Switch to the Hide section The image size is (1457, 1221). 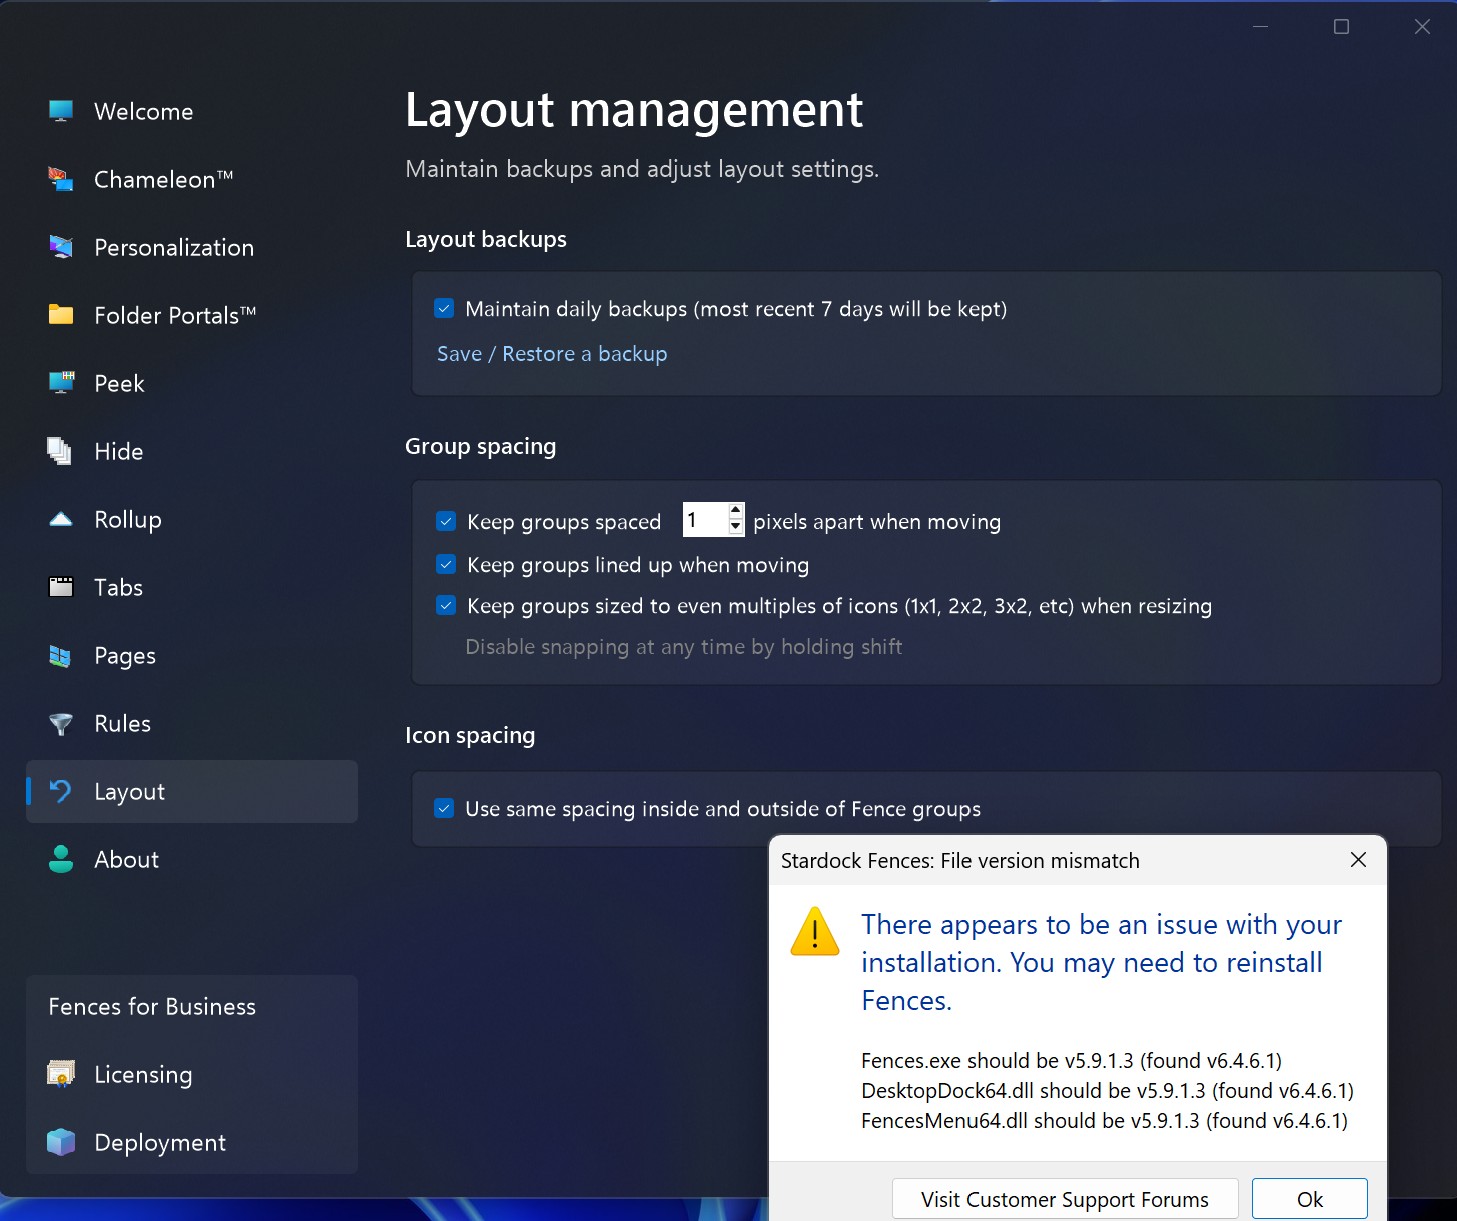(x=192, y=451)
